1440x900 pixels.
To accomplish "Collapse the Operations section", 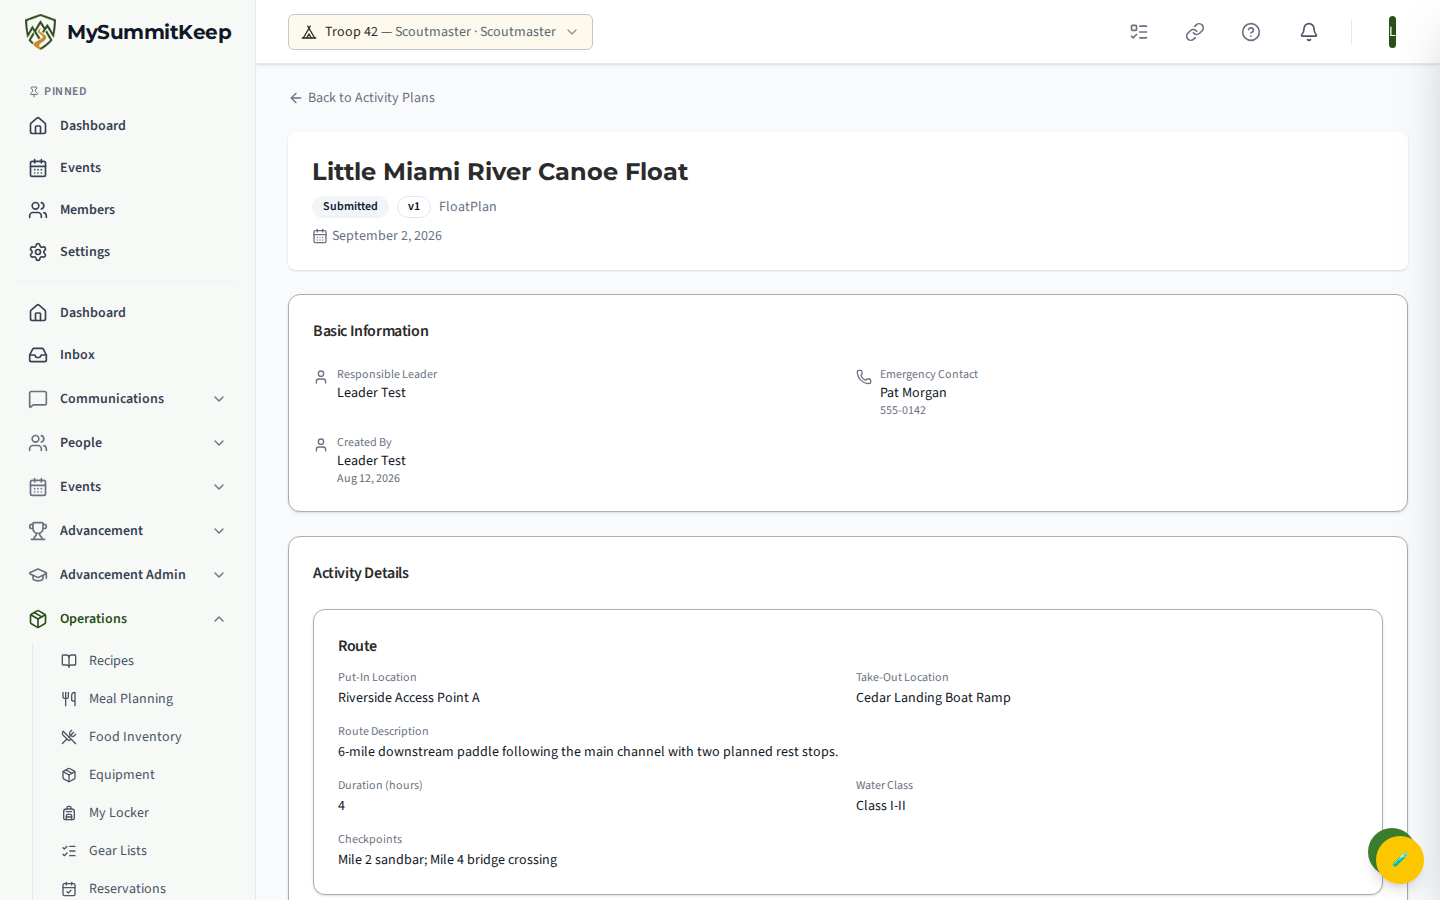I will 128,618.
